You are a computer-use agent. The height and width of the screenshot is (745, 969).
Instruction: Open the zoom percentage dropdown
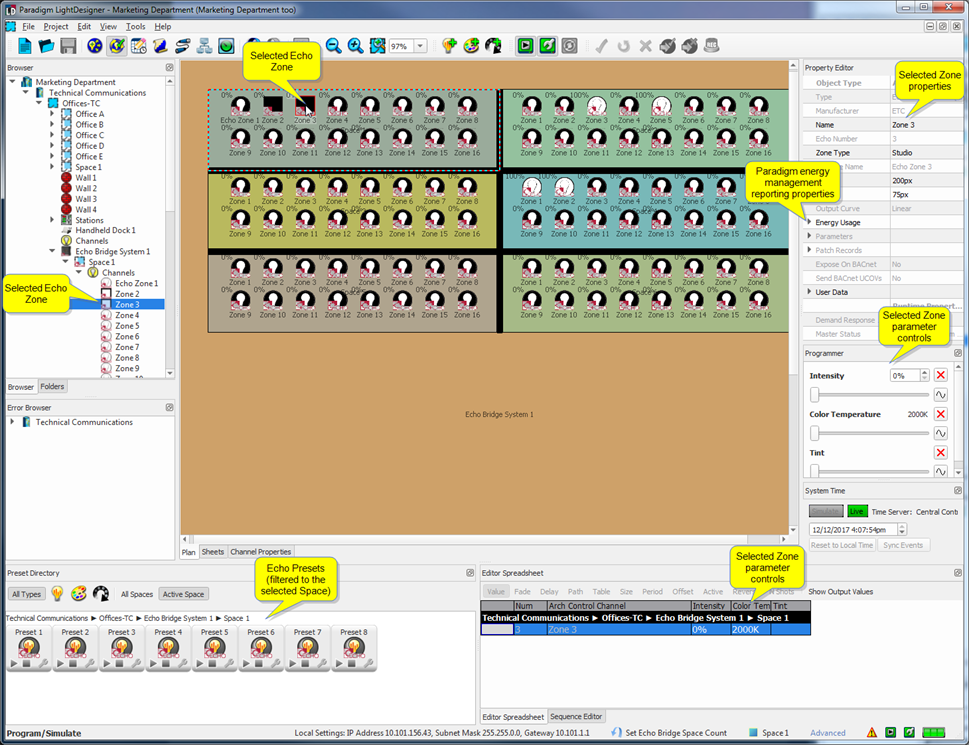(420, 46)
